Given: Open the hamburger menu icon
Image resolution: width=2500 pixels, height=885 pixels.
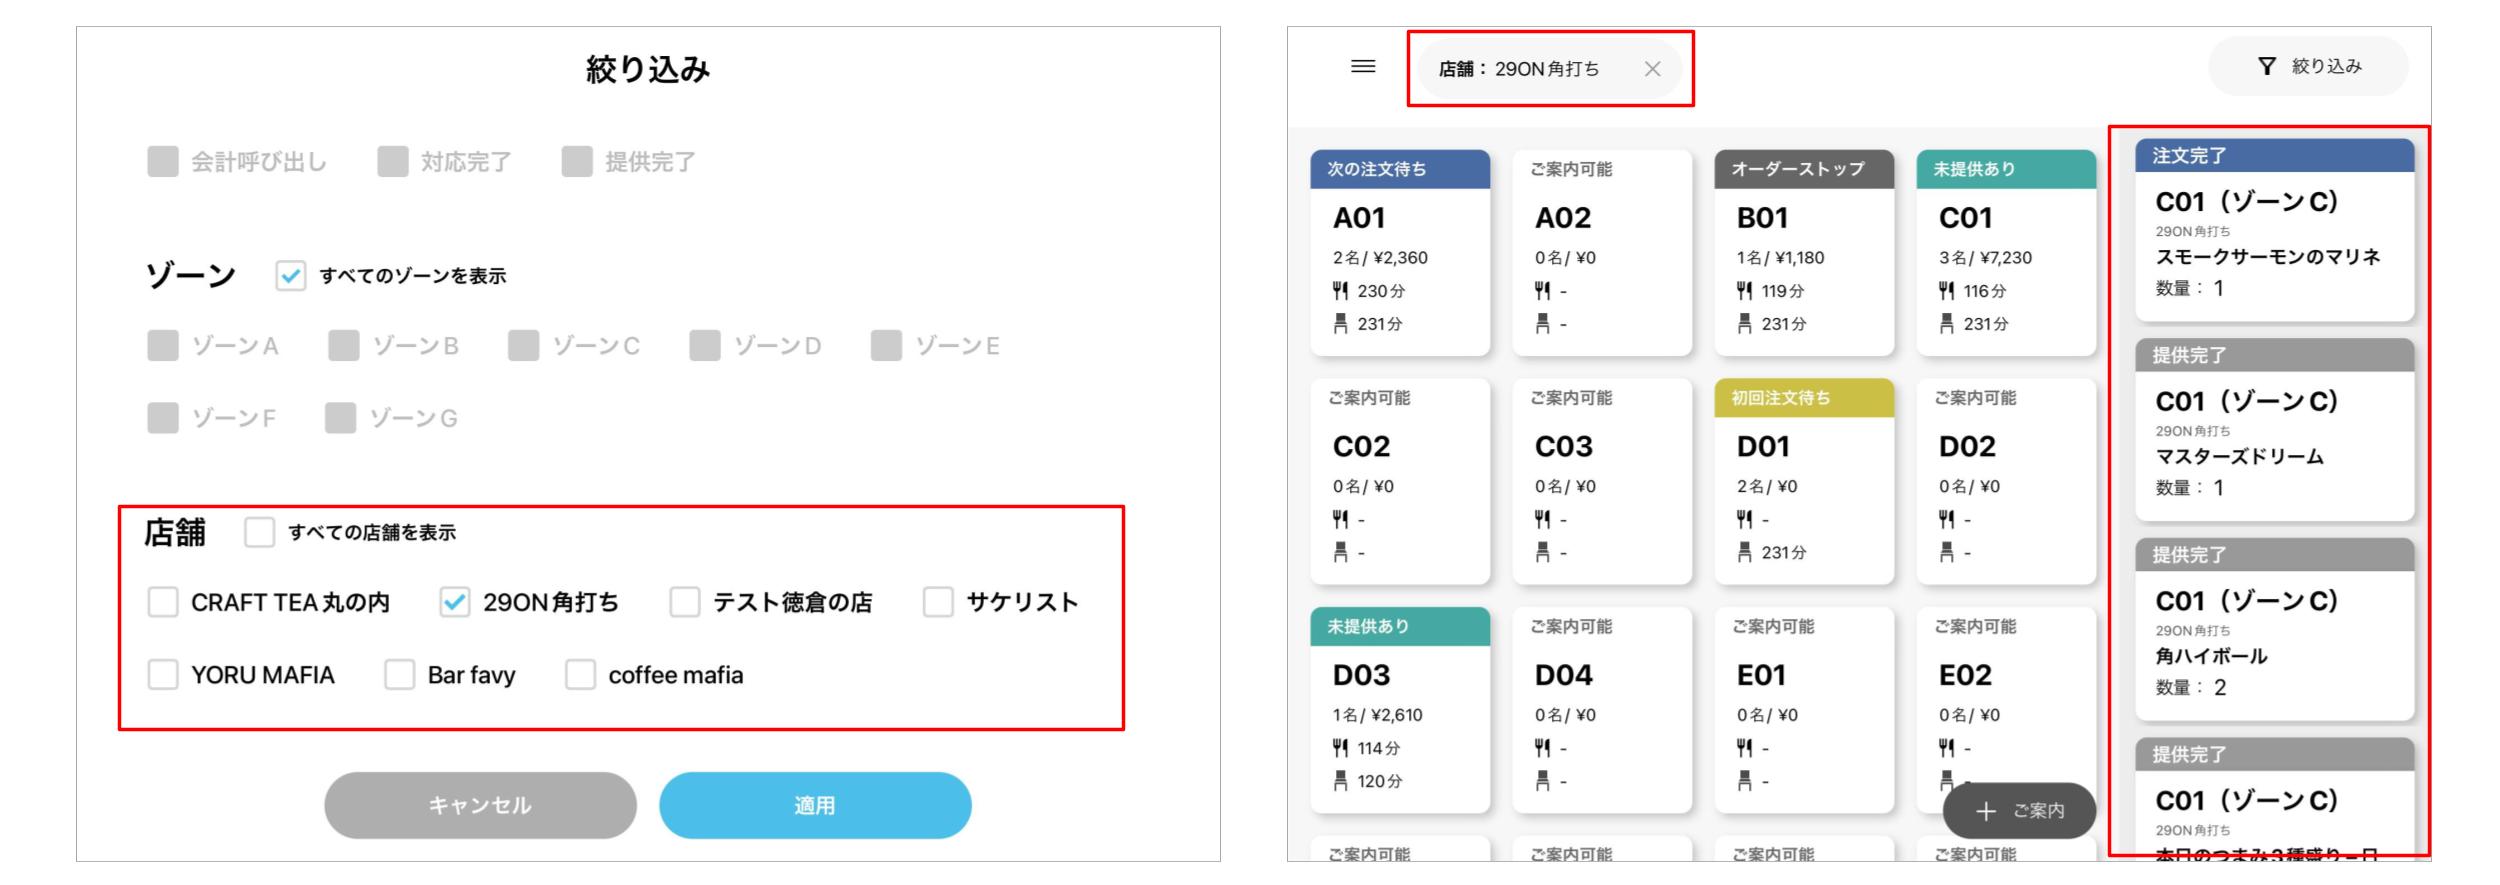Looking at the screenshot, I should [1363, 67].
